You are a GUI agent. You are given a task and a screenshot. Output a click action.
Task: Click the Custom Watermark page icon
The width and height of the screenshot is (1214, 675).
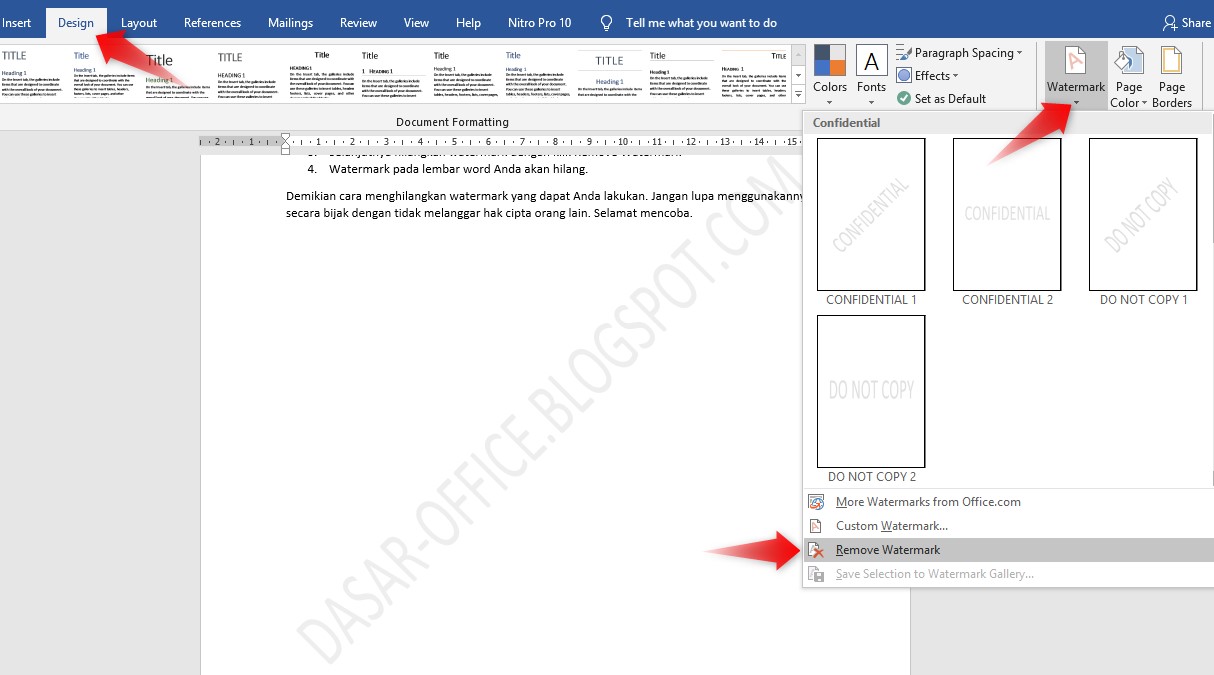[x=816, y=526]
